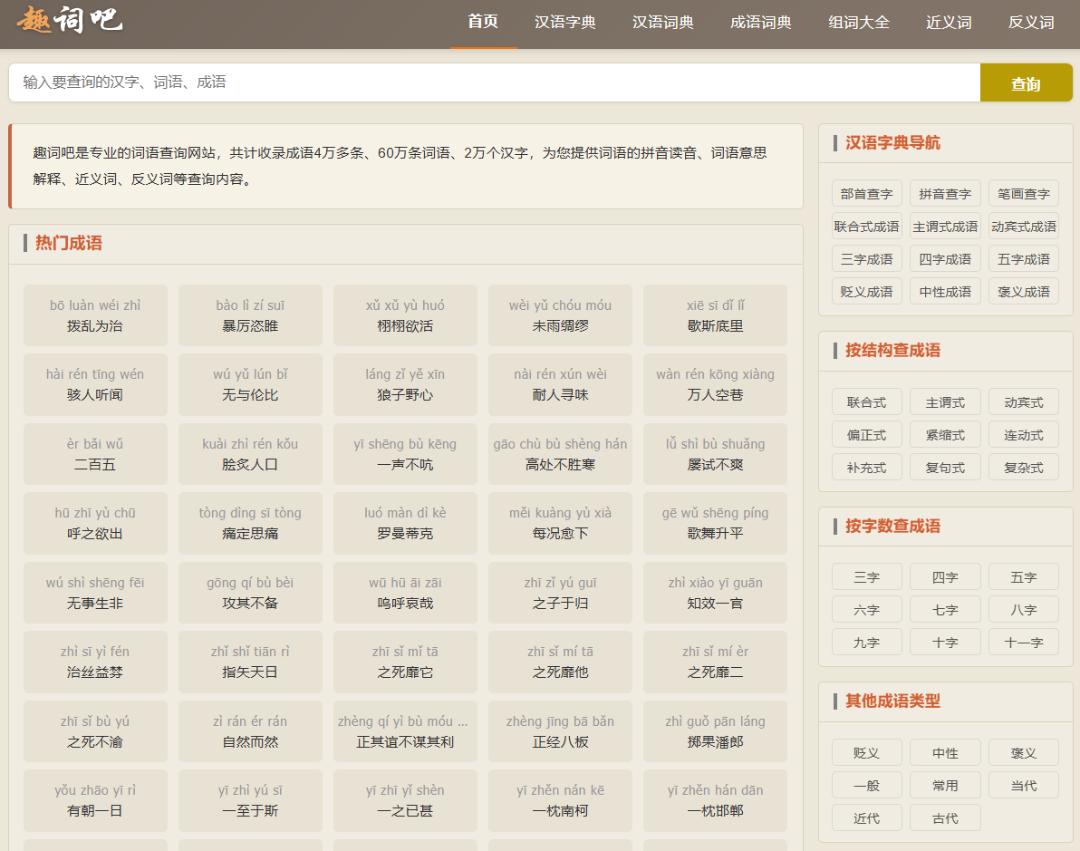Open the idiom 攻其不备
1080x851 pixels.
(250, 593)
